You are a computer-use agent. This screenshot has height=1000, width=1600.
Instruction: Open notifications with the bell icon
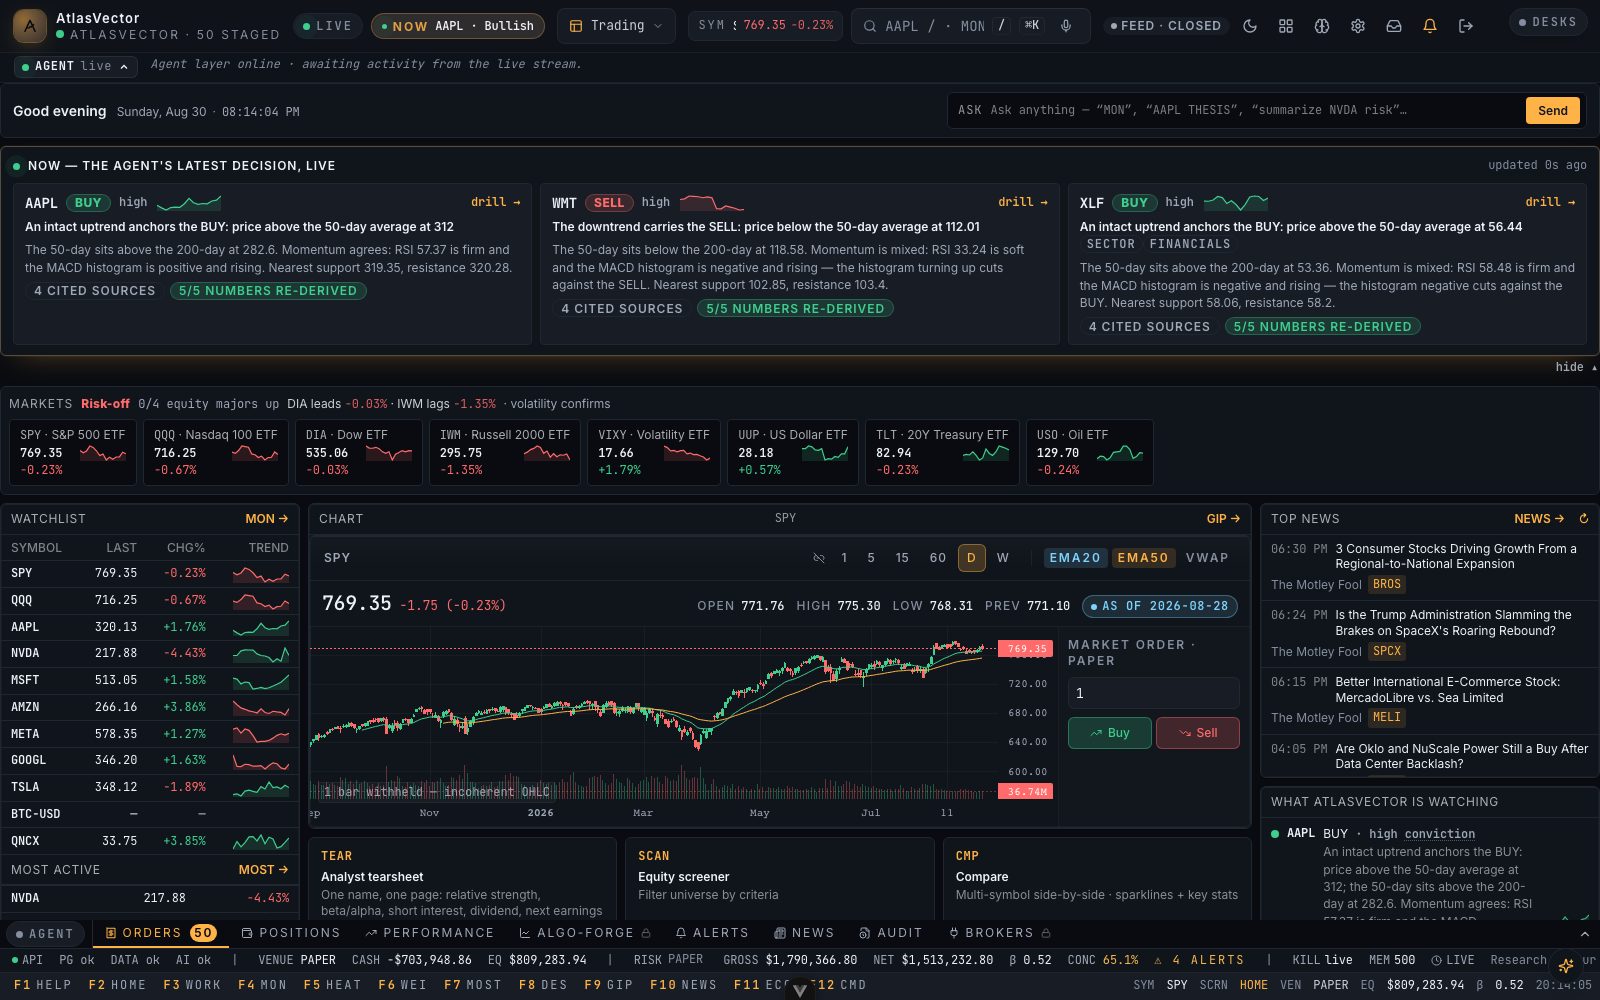tap(1430, 26)
